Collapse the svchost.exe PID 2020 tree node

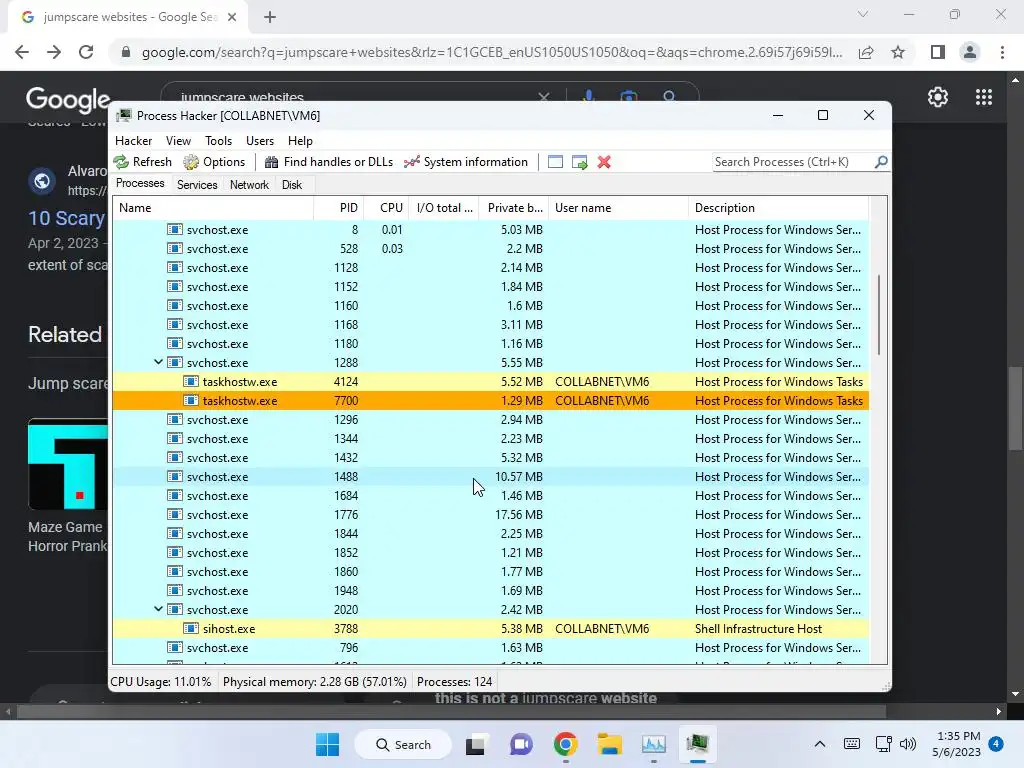coord(158,609)
